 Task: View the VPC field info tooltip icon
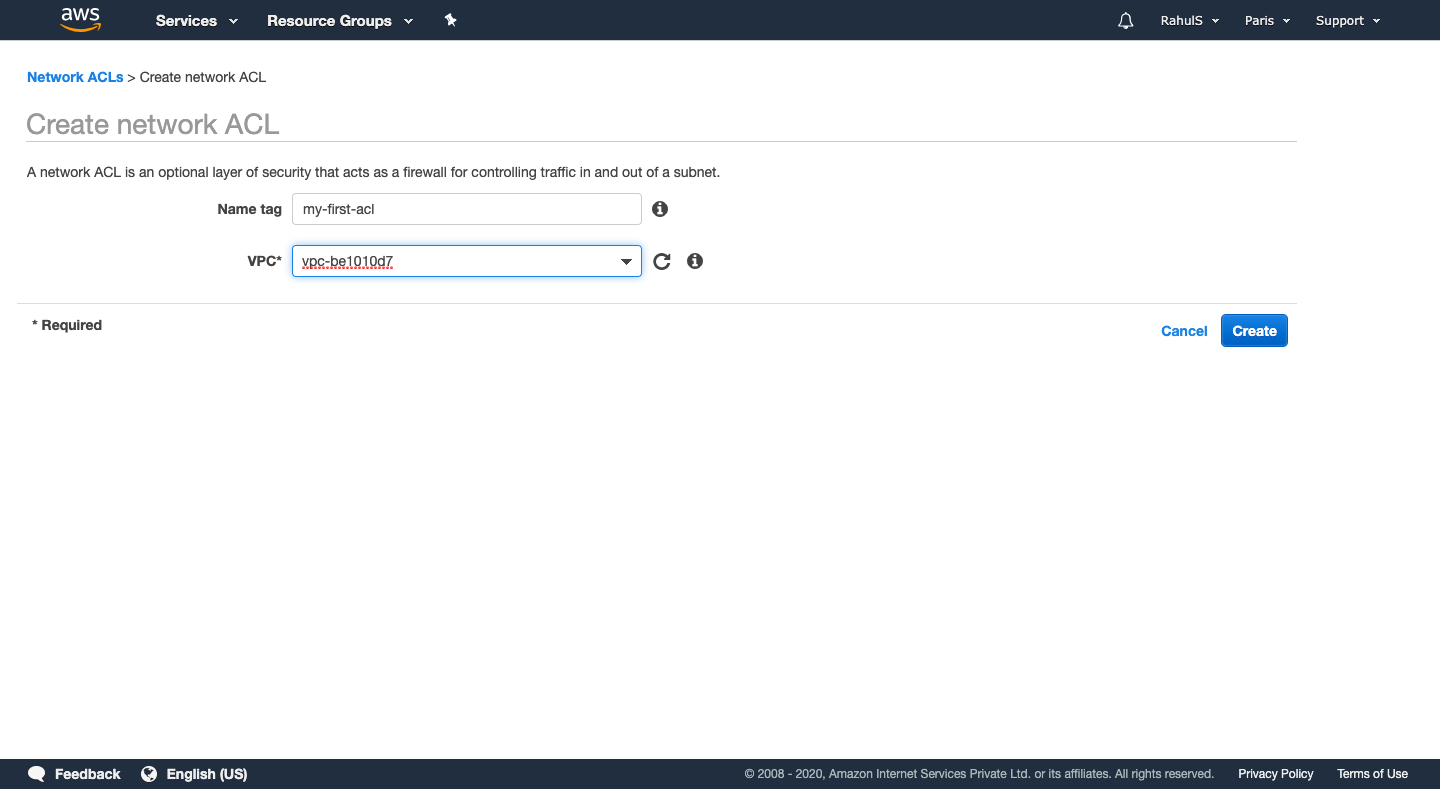click(x=695, y=261)
